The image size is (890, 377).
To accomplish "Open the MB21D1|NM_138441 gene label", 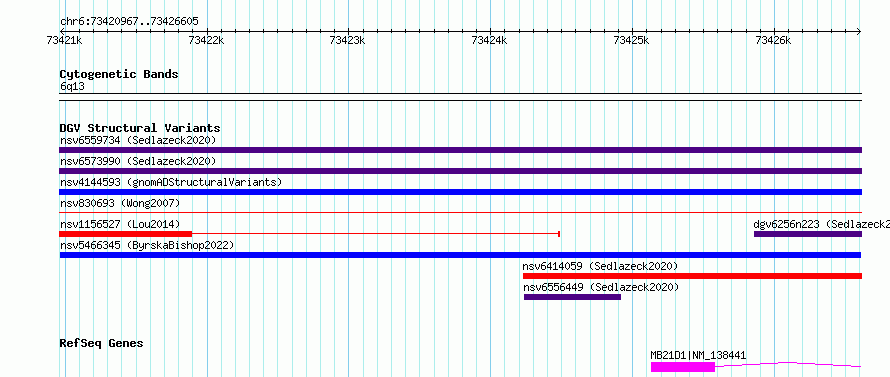I will [698, 356].
